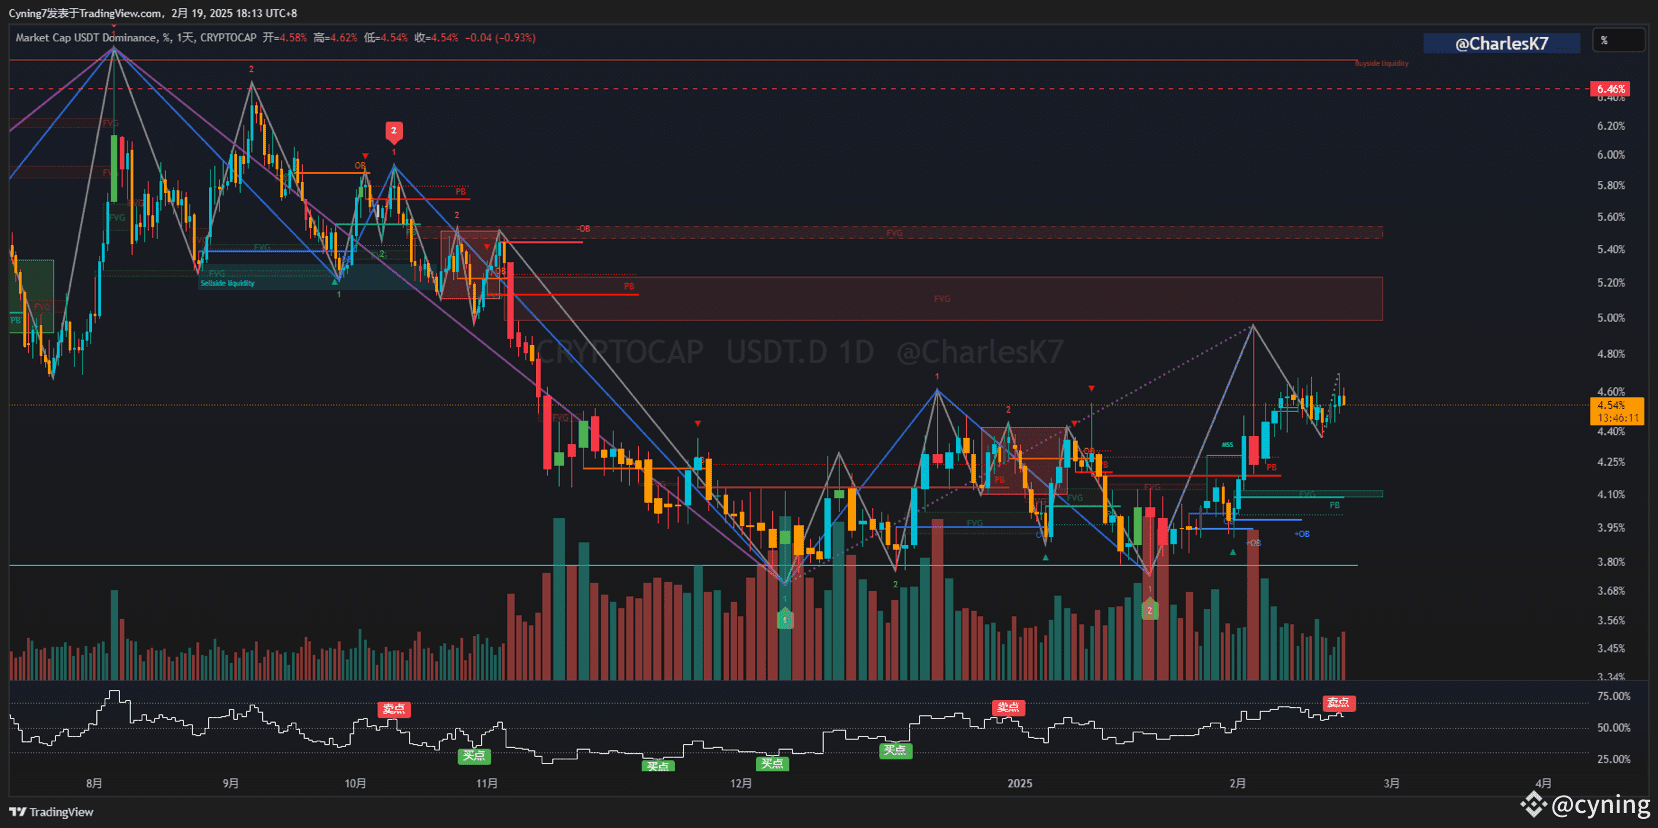Viewport: 1658px width, 828px height.
Task: Click the 3.56% price scale label
Action: pyautogui.click(x=1611, y=620)
